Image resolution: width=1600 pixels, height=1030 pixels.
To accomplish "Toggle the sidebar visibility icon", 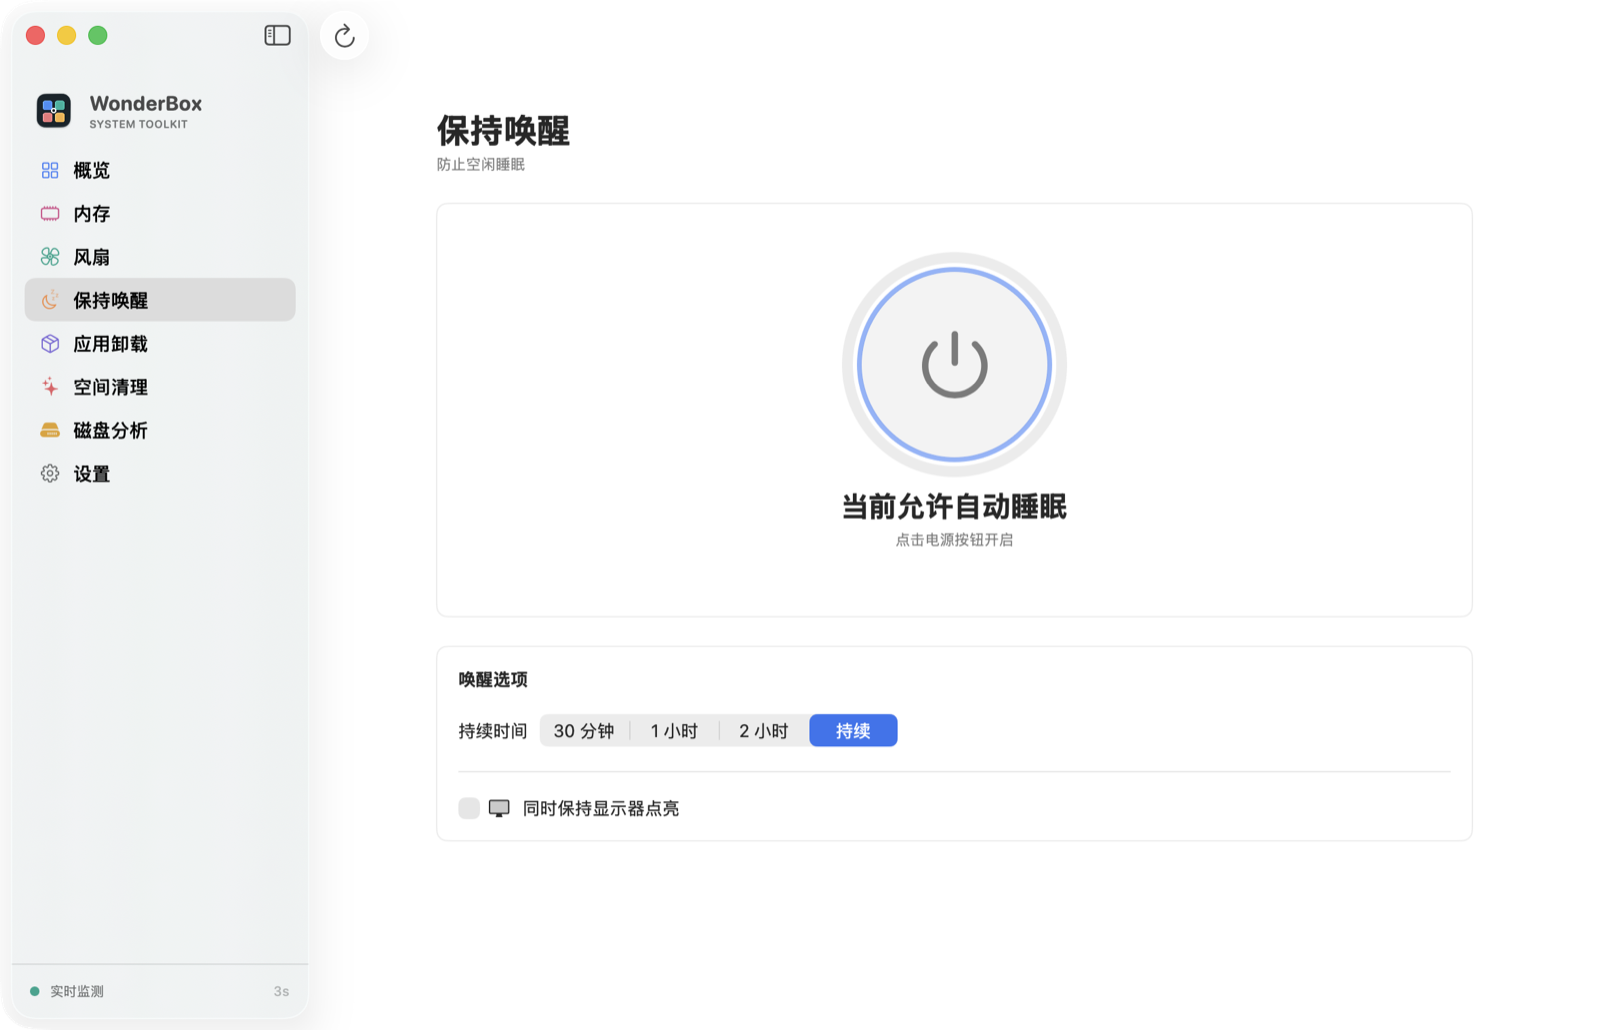I will click(x=277, y=35).
